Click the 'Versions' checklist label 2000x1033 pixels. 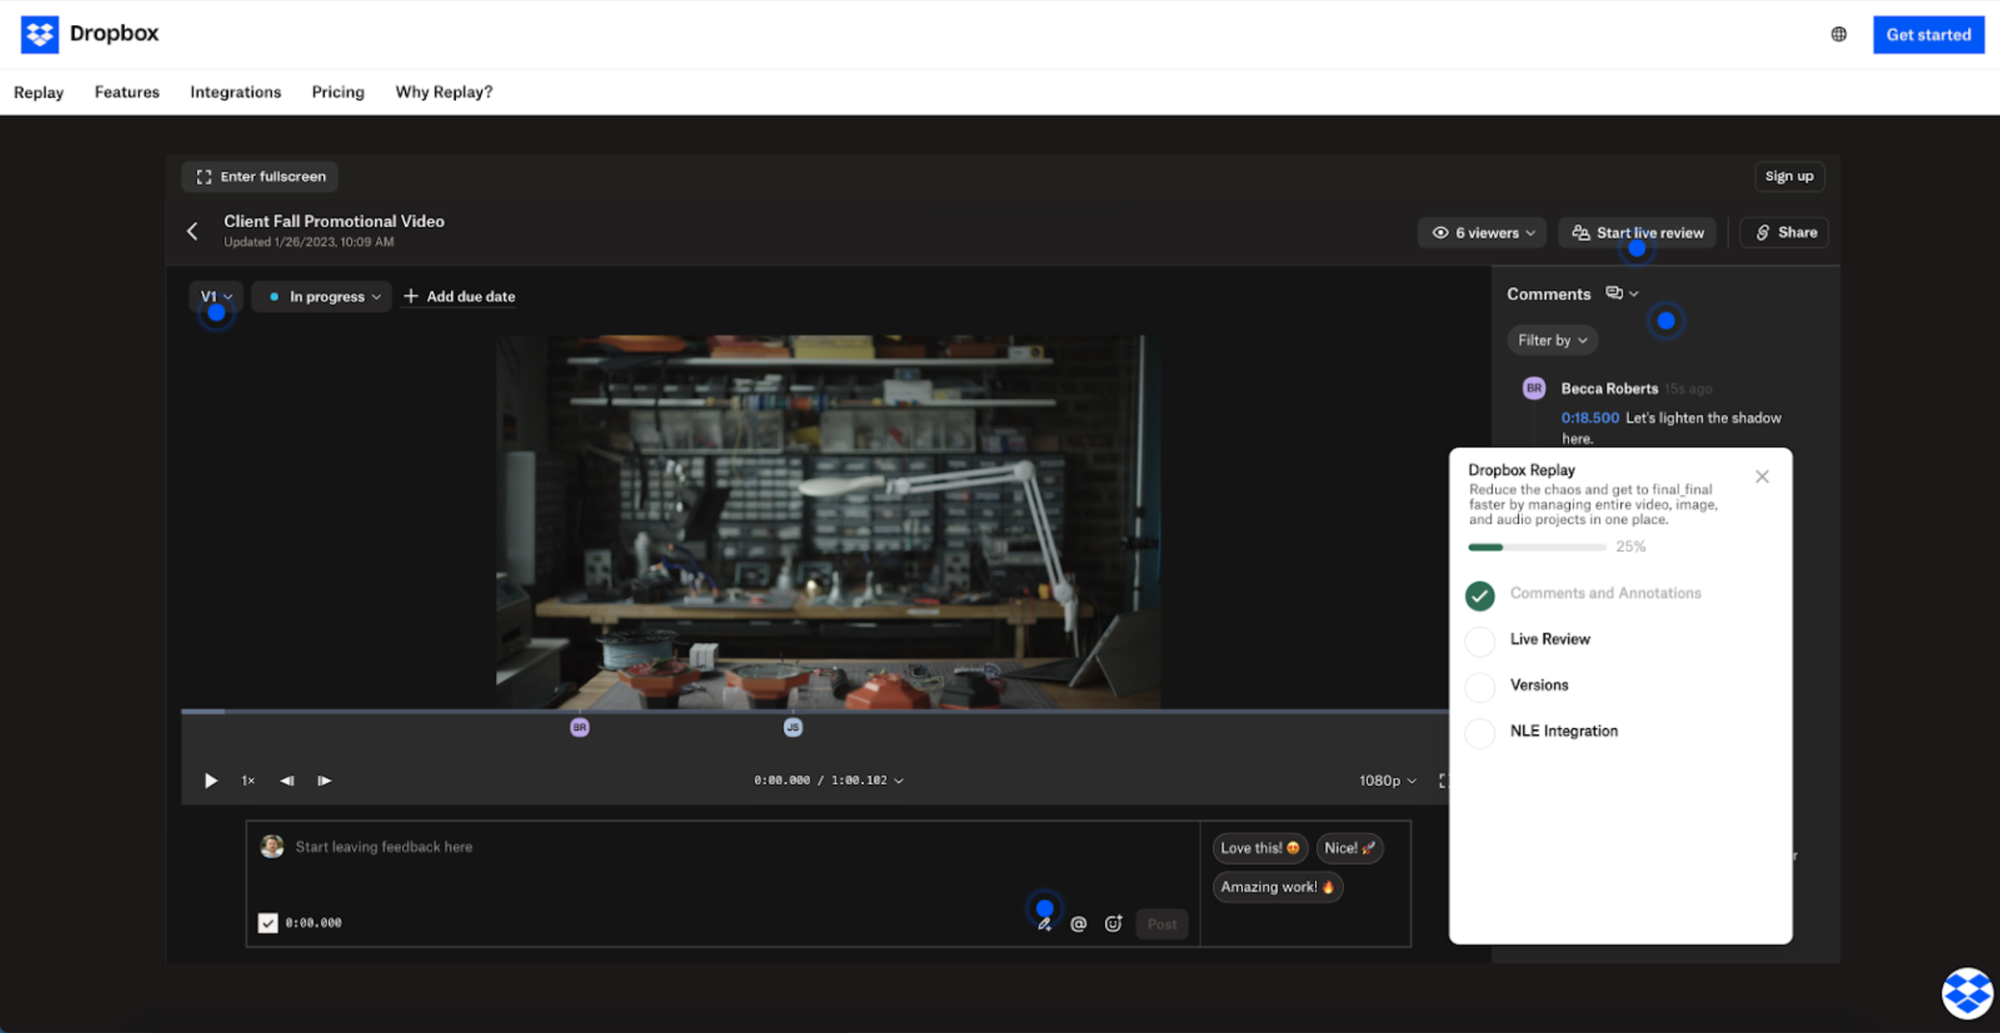click(x=1539, y=685)
